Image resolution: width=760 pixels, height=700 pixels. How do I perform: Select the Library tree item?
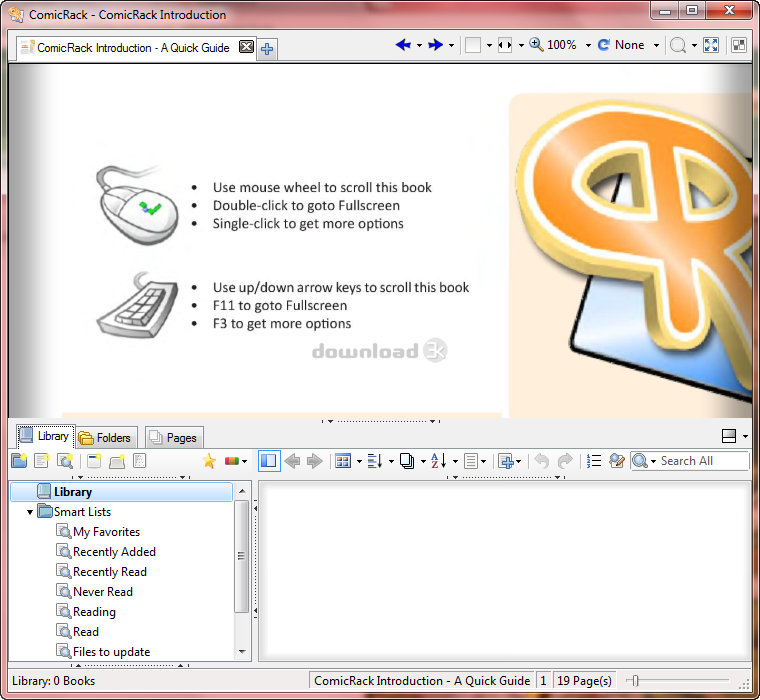click(x=121, y=492)
